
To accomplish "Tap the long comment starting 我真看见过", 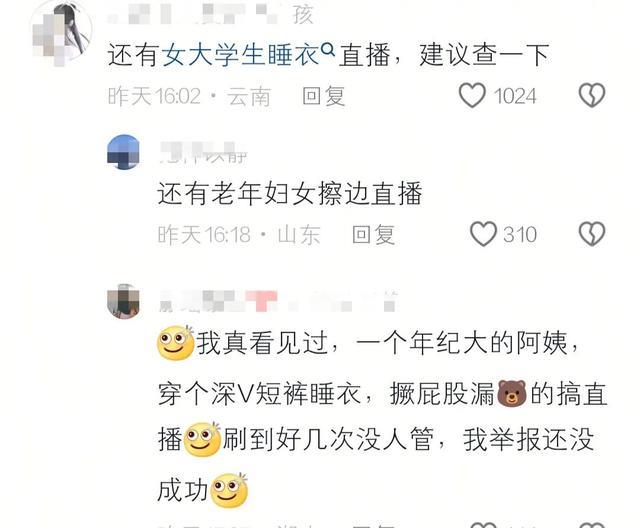I will tap(382, 417).
